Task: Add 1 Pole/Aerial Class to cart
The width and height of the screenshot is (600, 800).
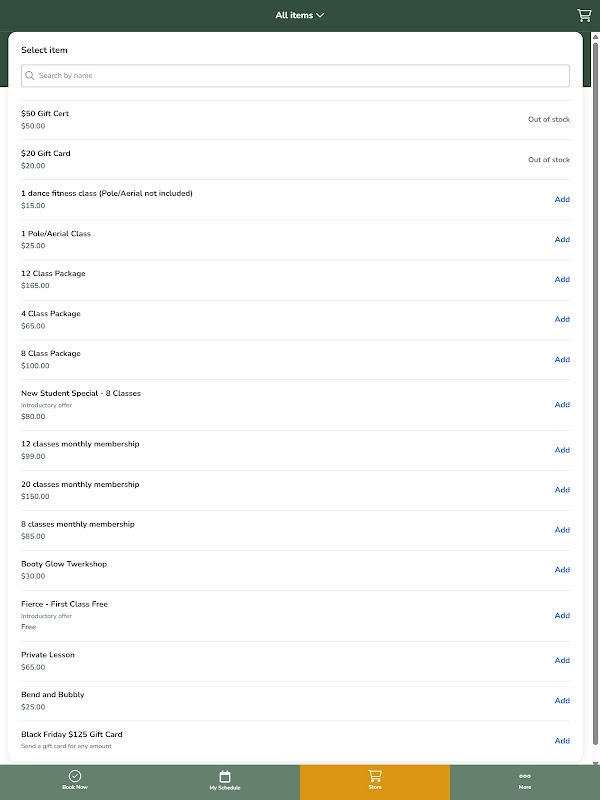Action: pos(562,240)
